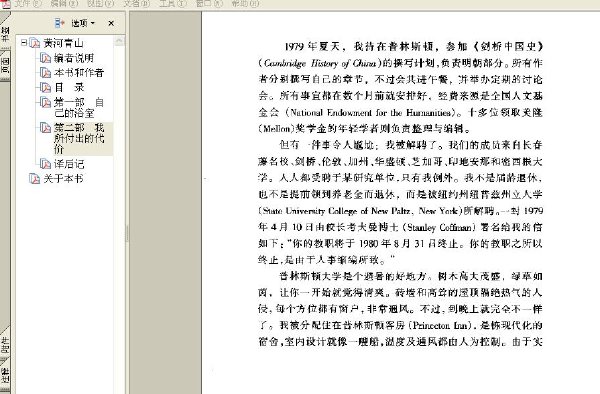Viewport: 600px width, 394px height.
Task: Open the 注释 comments side tab
Action: pos(5,374)
